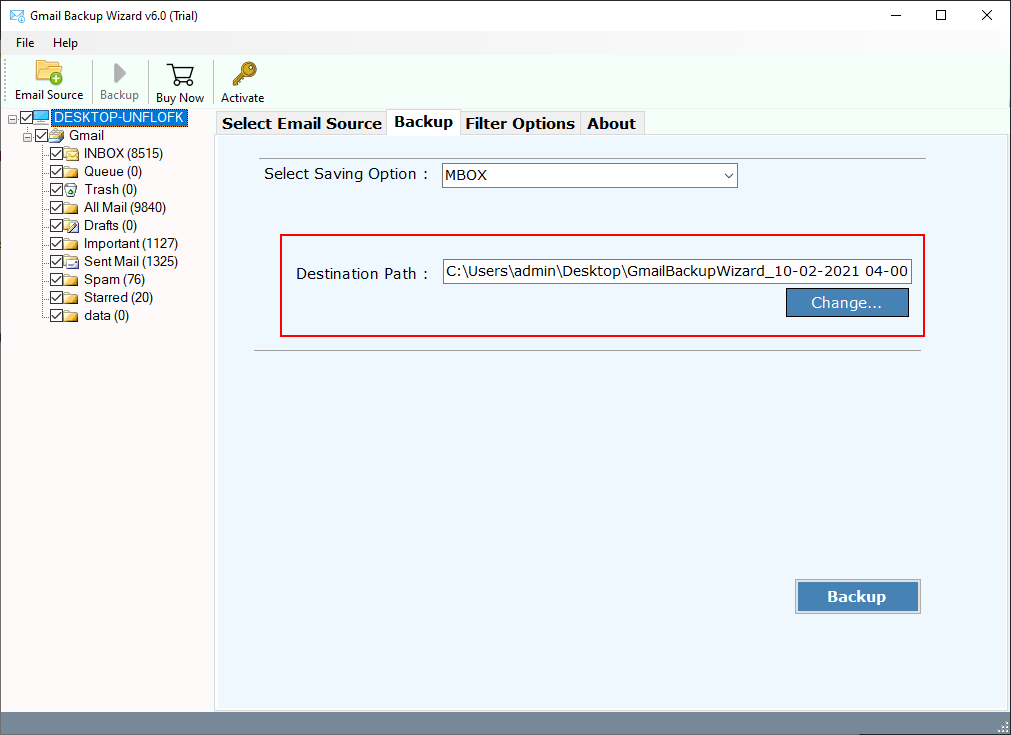Uncheck the Drafts checkbox
The height and width of the screenshot is (735, 1011).
(57, 226)
